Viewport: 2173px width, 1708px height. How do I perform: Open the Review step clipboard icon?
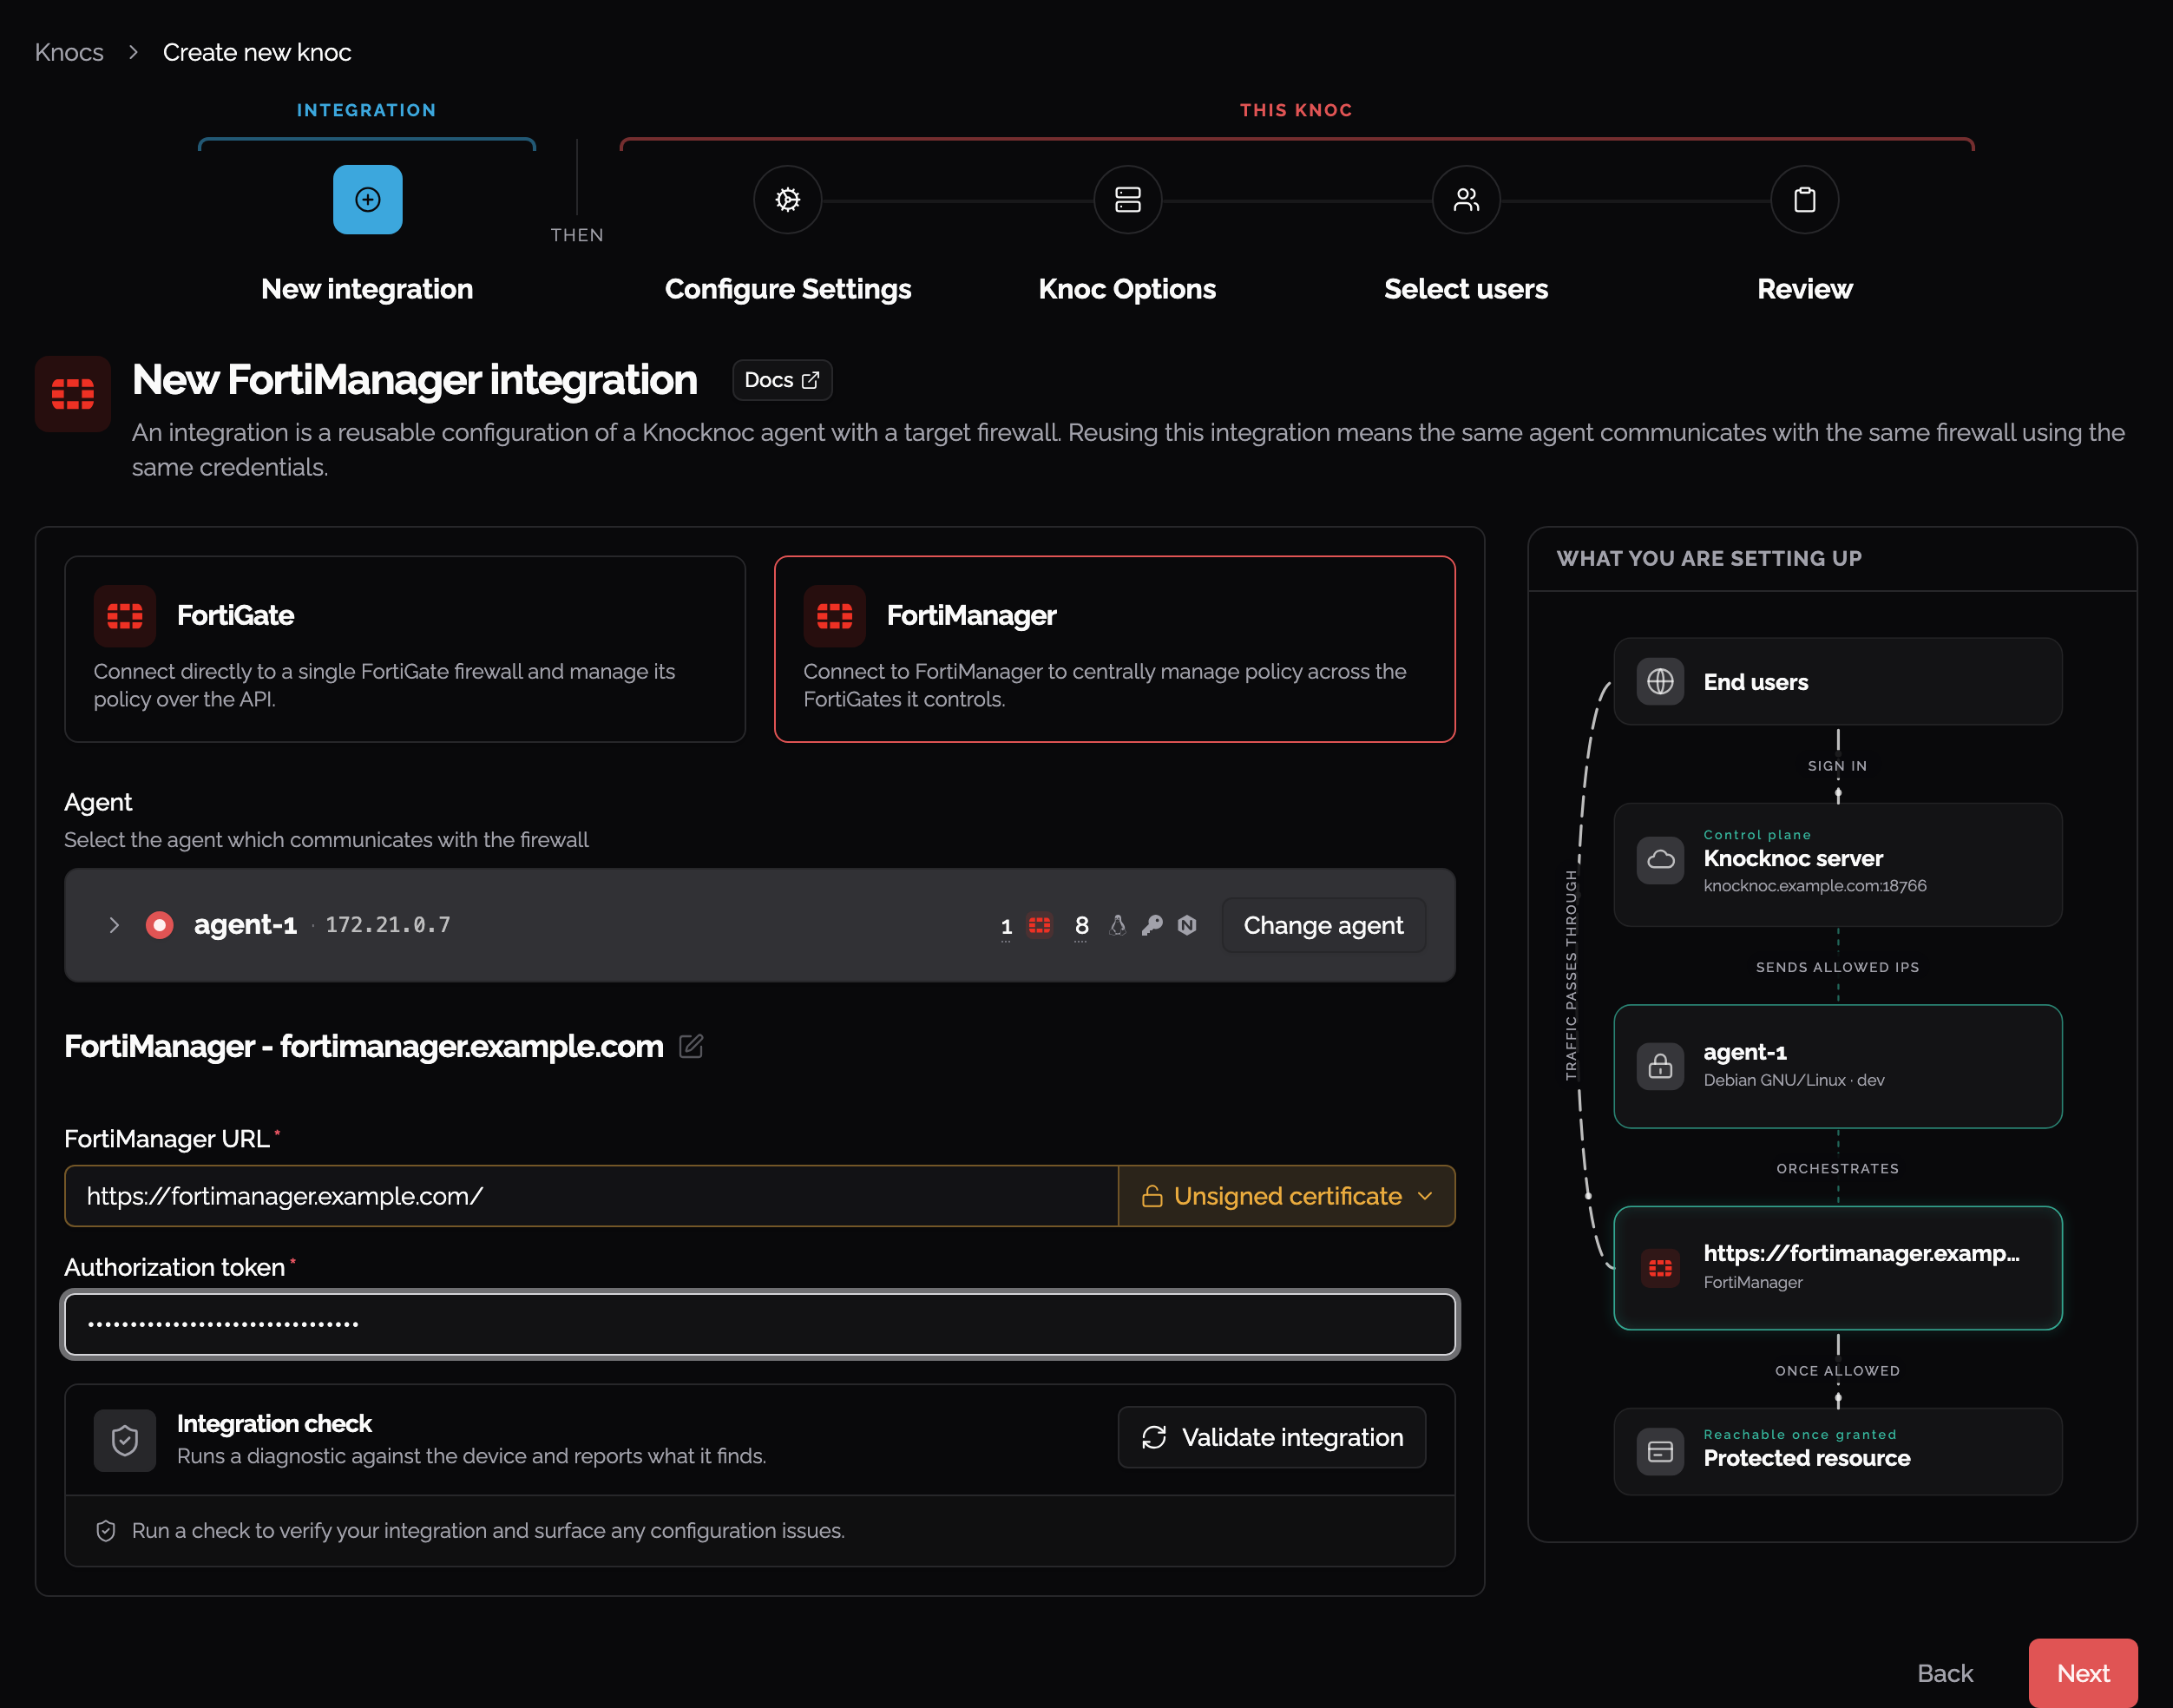[x=1804, y=200]
